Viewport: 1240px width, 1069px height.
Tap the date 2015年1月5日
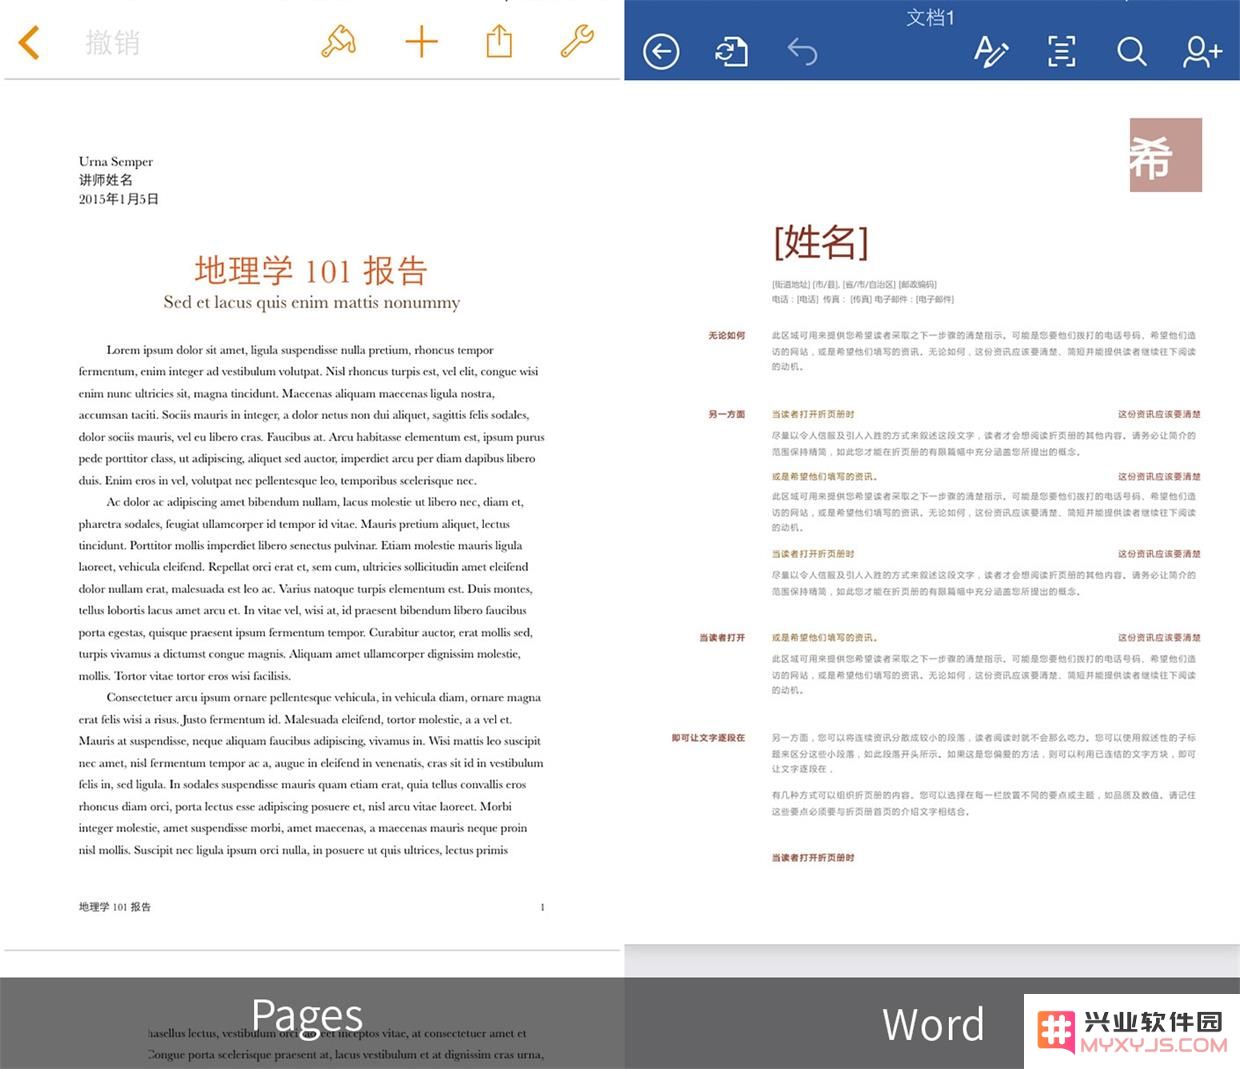[119, 199]
